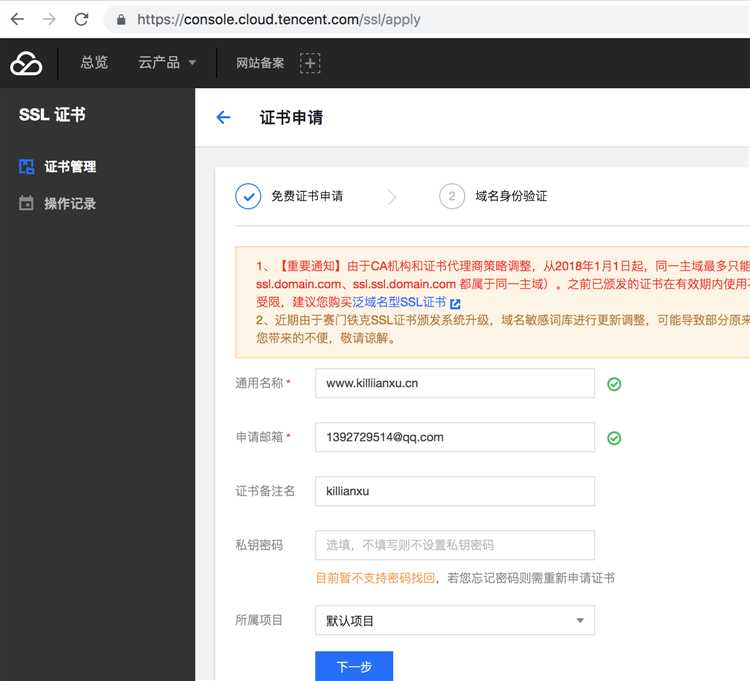The width and height of the screenshot is (750, 681).
Task: Click the 通用名称 domain input field
Action: [x=455, y=383]
